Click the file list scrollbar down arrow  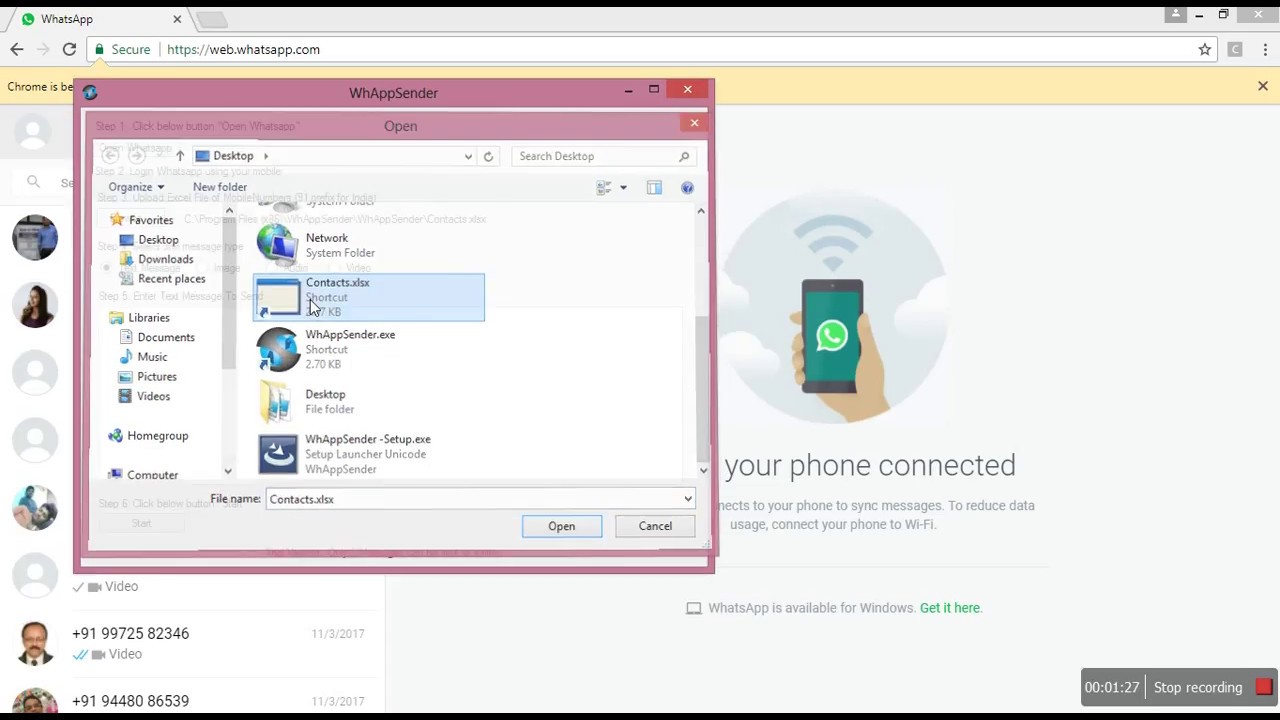click(702, 470)
